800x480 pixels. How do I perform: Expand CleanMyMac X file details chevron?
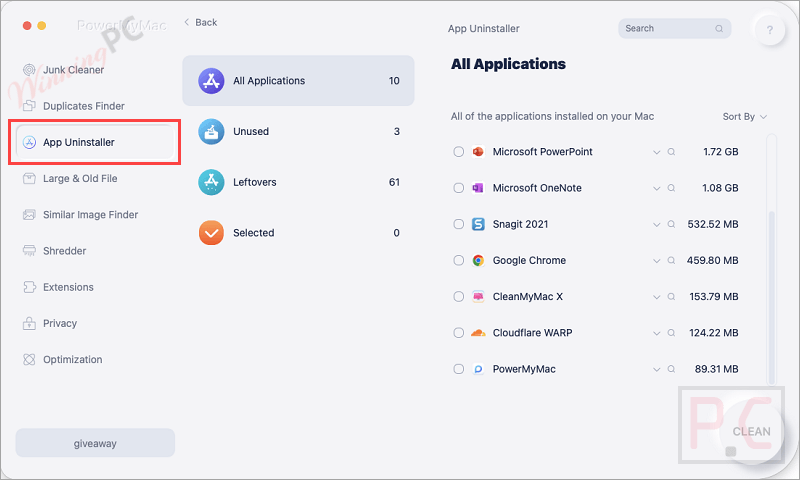[x=657, y=297]
